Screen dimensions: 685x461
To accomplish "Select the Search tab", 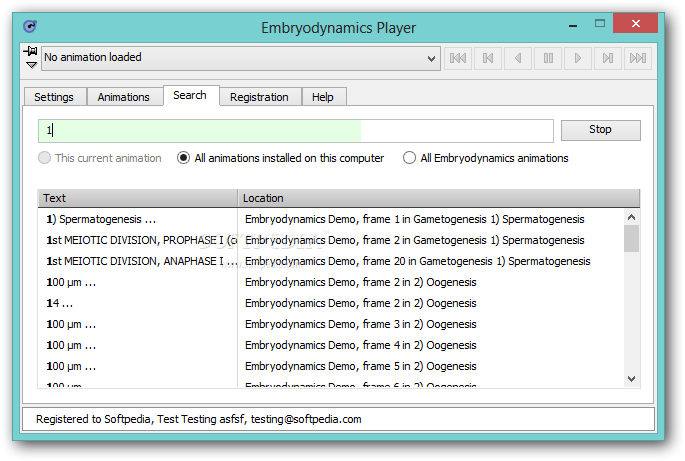I will click(190, 95).
